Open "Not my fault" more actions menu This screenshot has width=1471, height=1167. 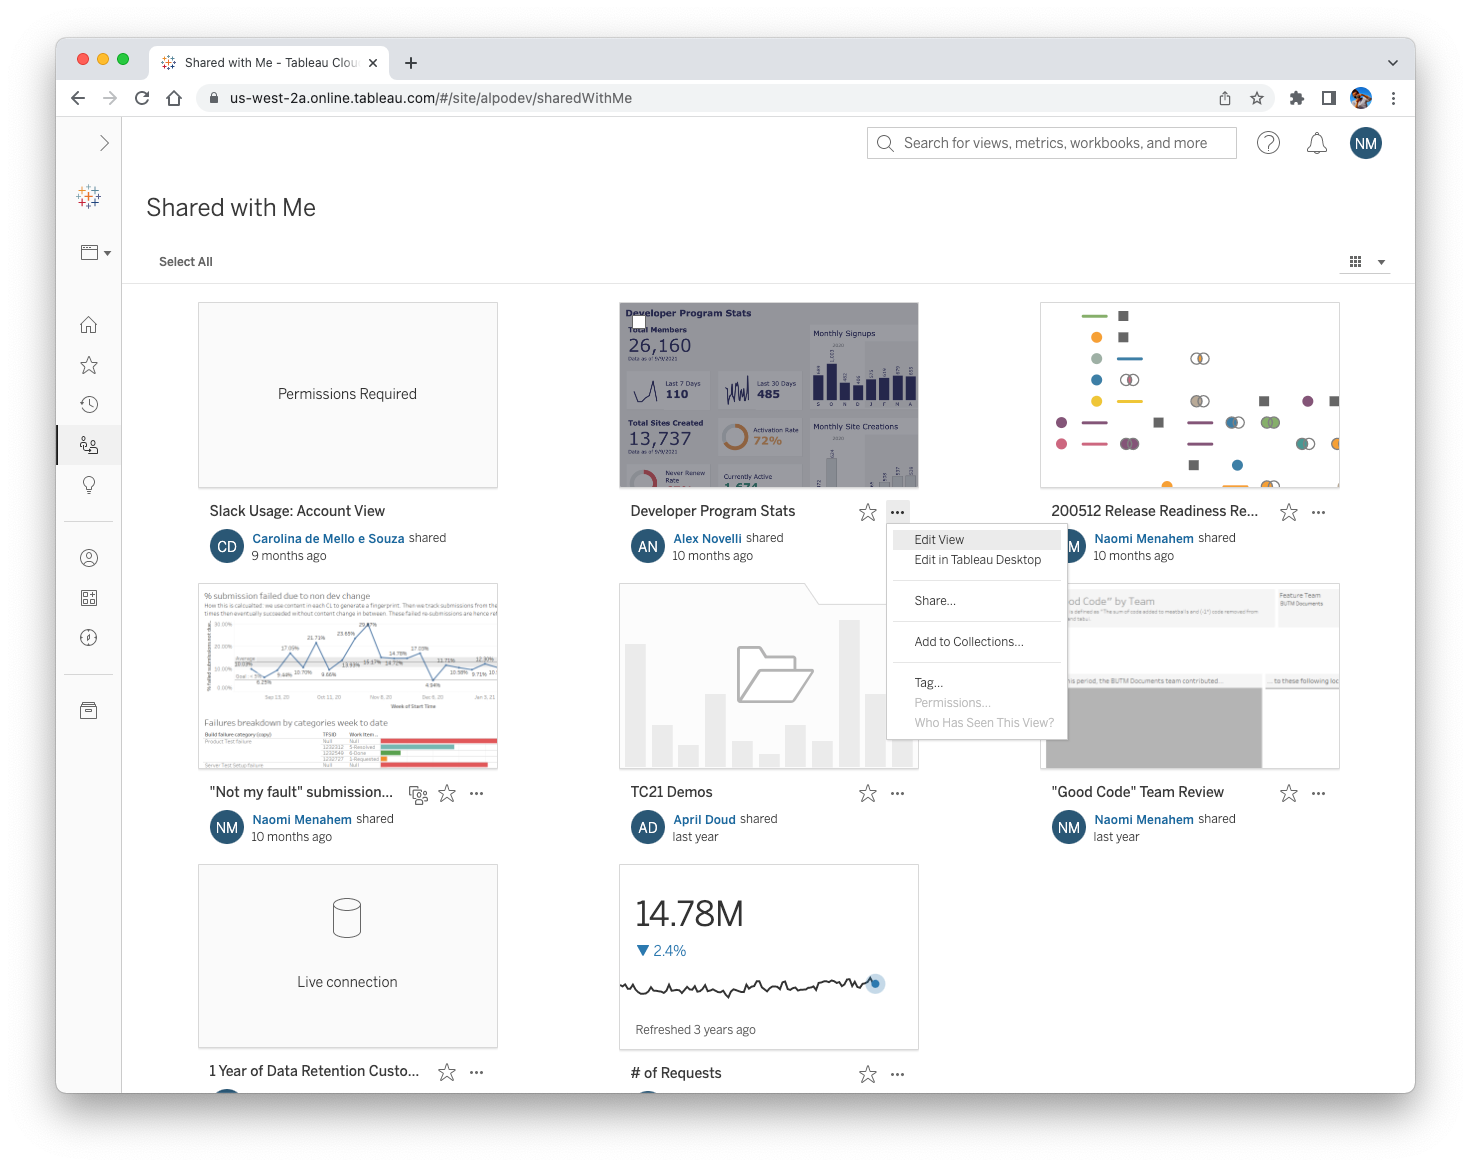tap(477, 794)
